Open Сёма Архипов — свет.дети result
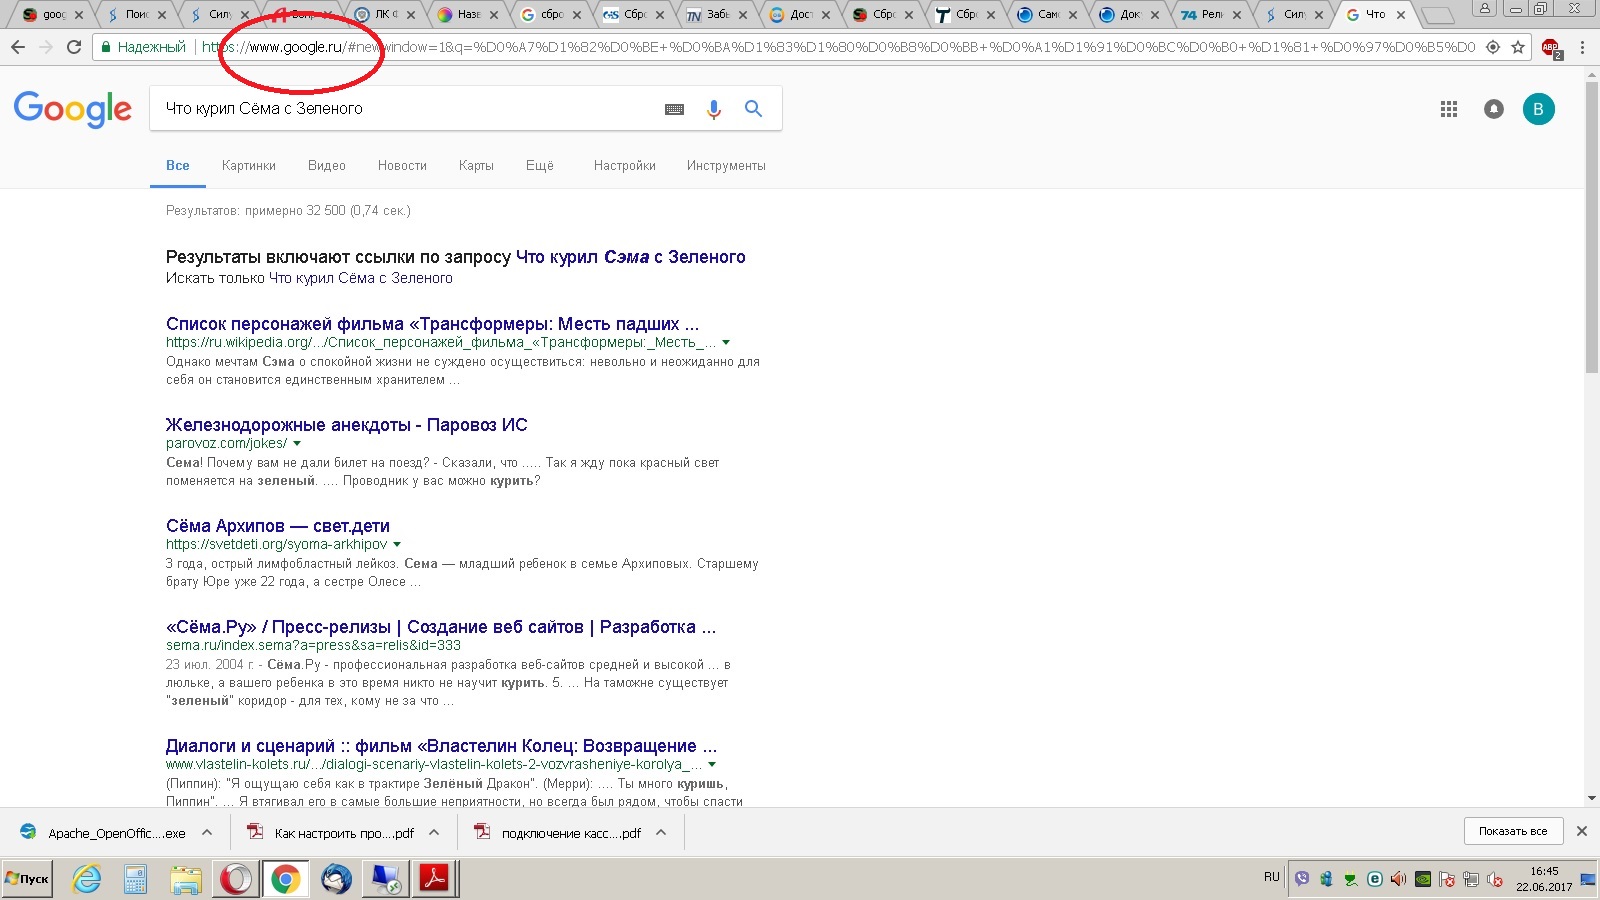 (278, 526)
